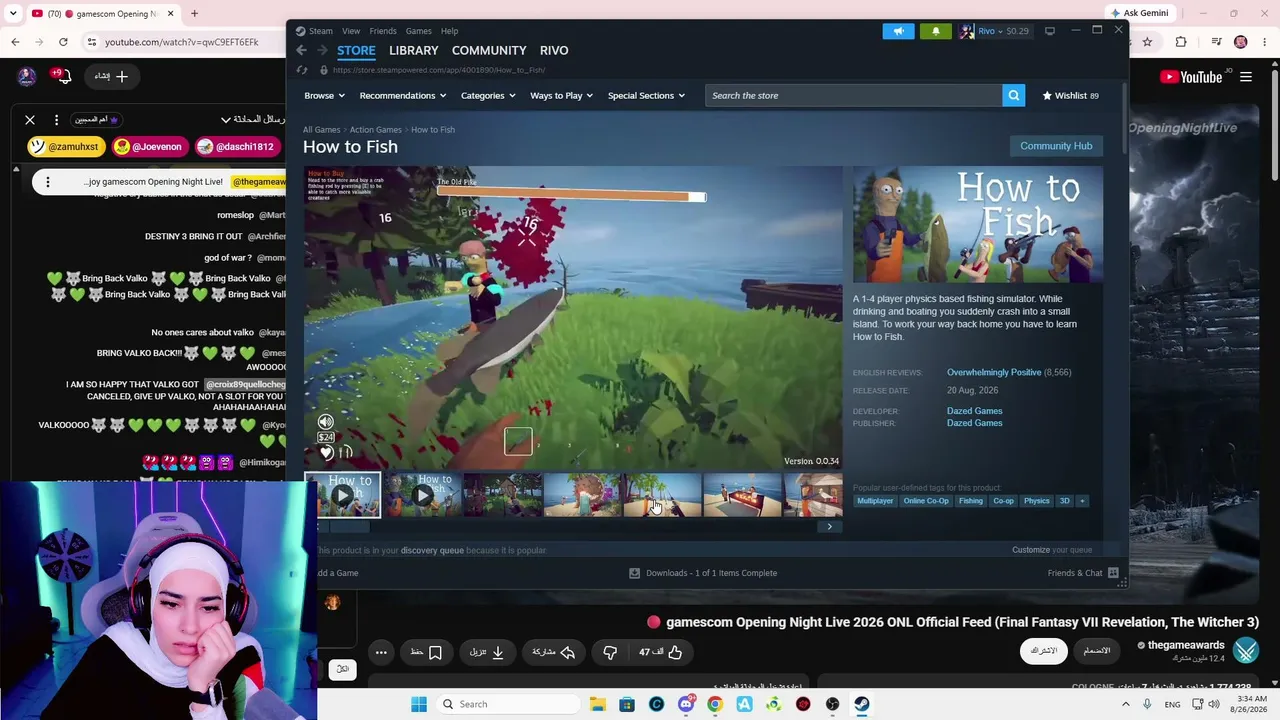1280x720 pixels.
Task: Click the Steam icon in the taskbar
Action: coord(861,704)
